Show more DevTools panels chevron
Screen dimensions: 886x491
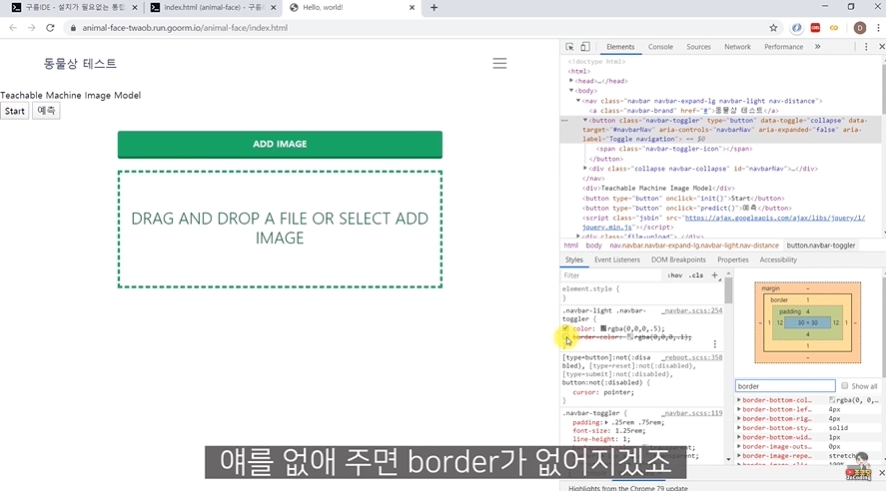click(x=818, y=47)
